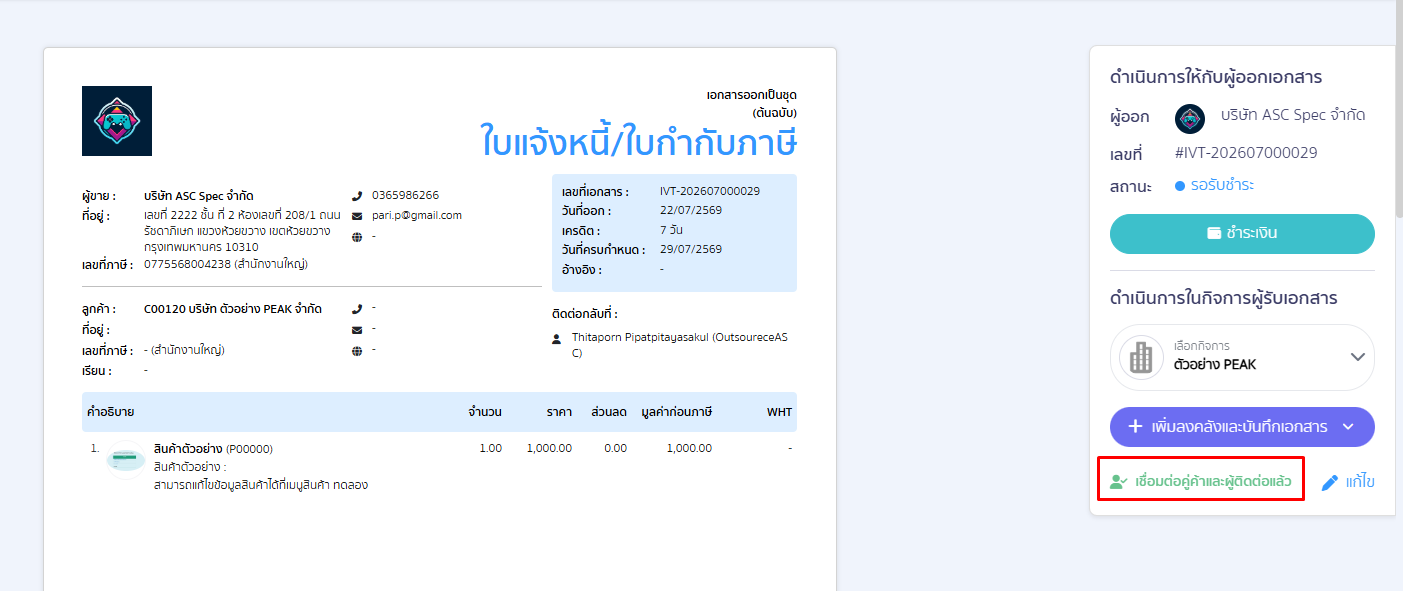
Task: Click the due date 29/07/2569
Action: pos(691,249)
